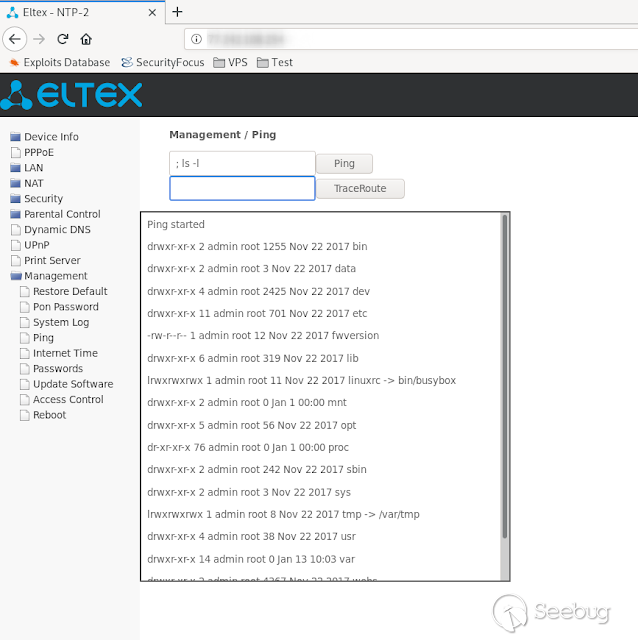Screen dimensions: 638x640
Task: Open Restore Default under Management
Action: [x=64, y=291]
